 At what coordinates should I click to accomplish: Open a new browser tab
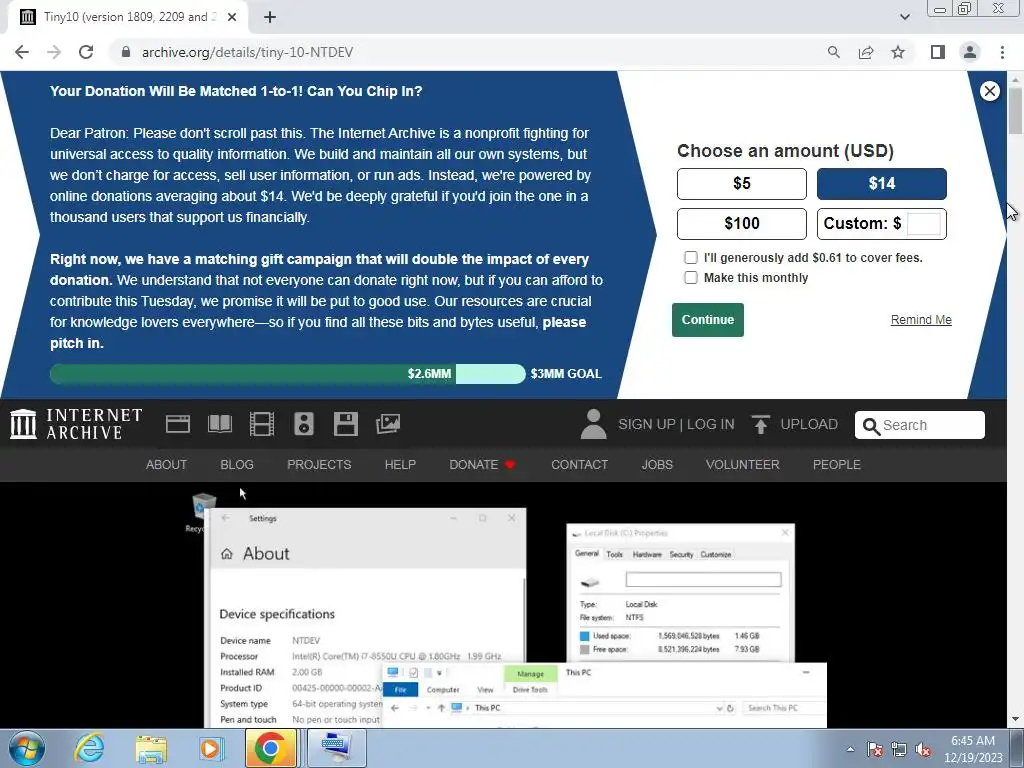tap(270, 18)
